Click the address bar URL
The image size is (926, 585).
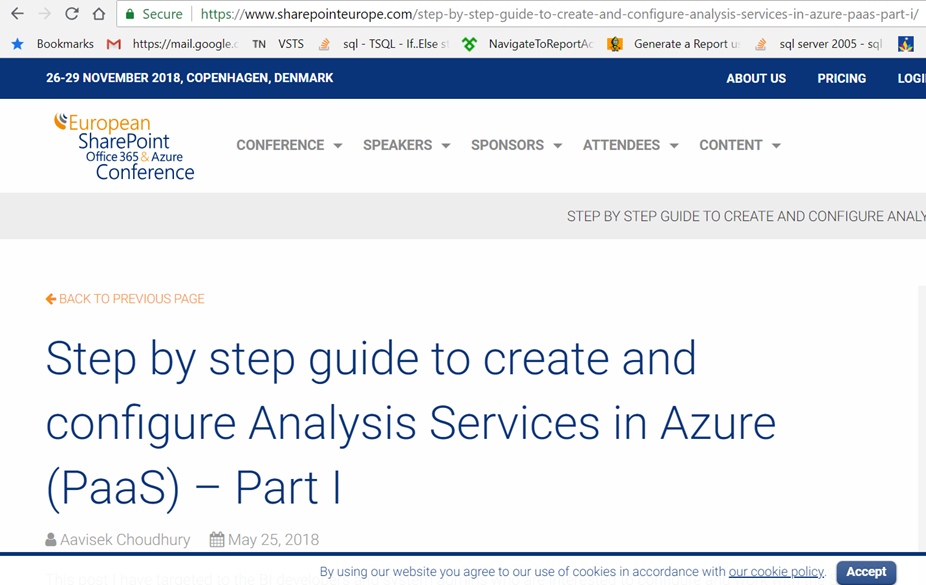(x=559, y=14)
